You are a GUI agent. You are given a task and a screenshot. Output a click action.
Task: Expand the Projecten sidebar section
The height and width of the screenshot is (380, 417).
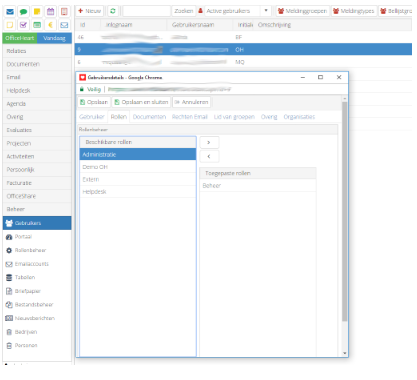coord(37,143)
